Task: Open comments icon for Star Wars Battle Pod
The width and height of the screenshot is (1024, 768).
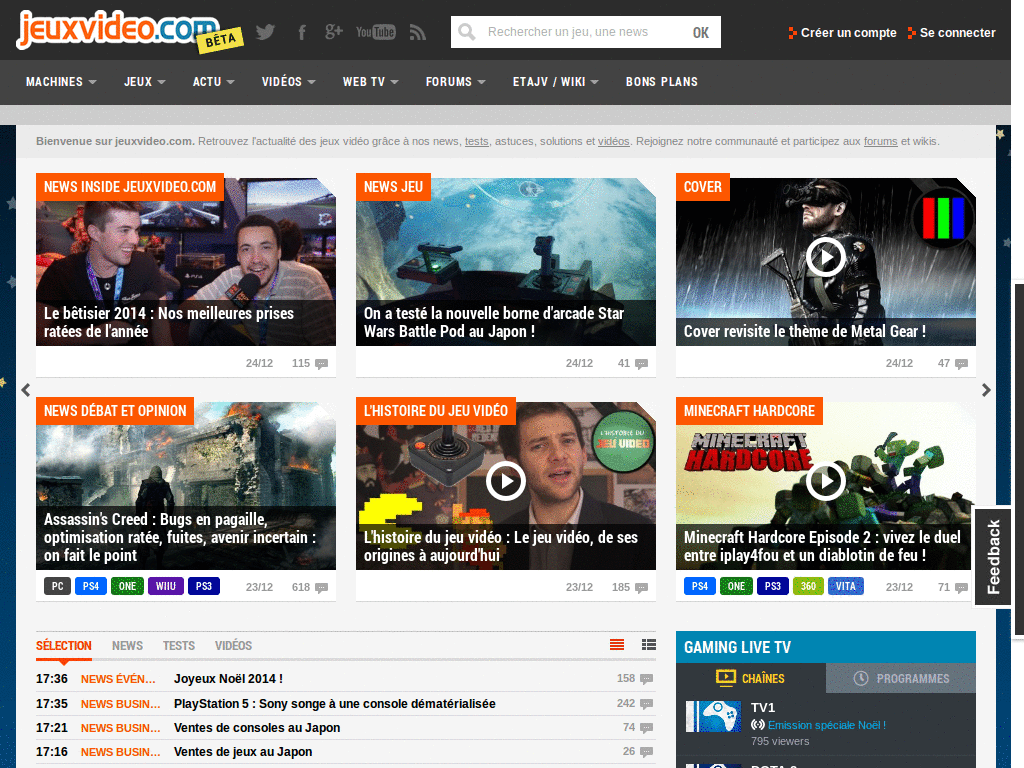Action: (x=641, y=364)
